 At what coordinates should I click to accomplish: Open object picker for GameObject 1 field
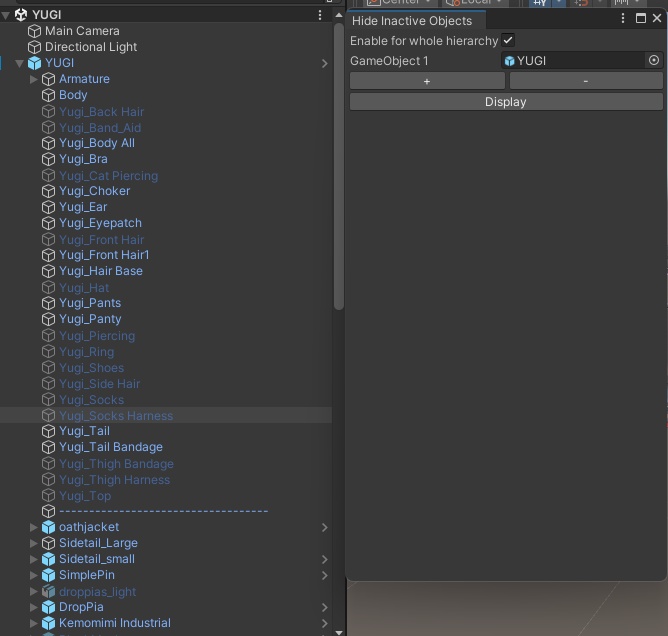point(654,60)
